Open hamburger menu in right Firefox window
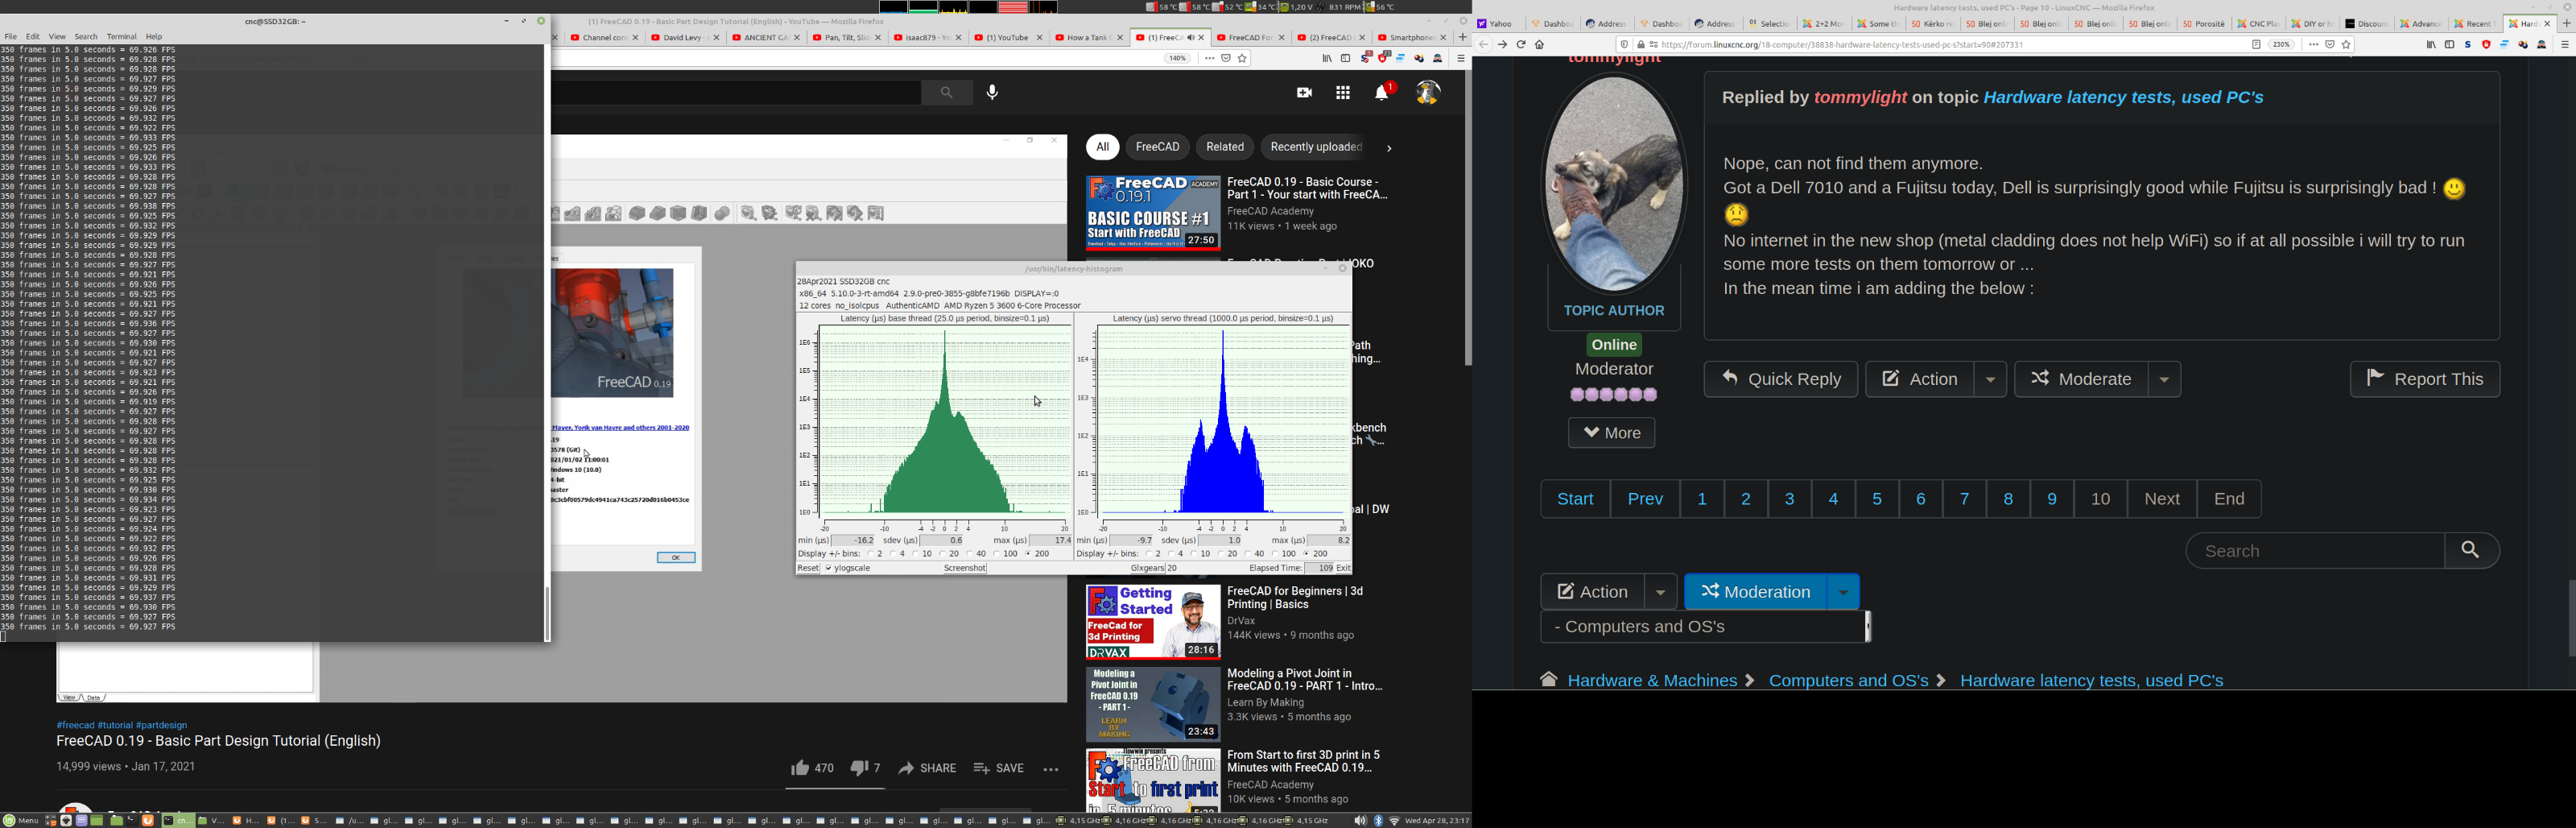The height and width of the screenshot is (828, 2576). click(2565, 45)
